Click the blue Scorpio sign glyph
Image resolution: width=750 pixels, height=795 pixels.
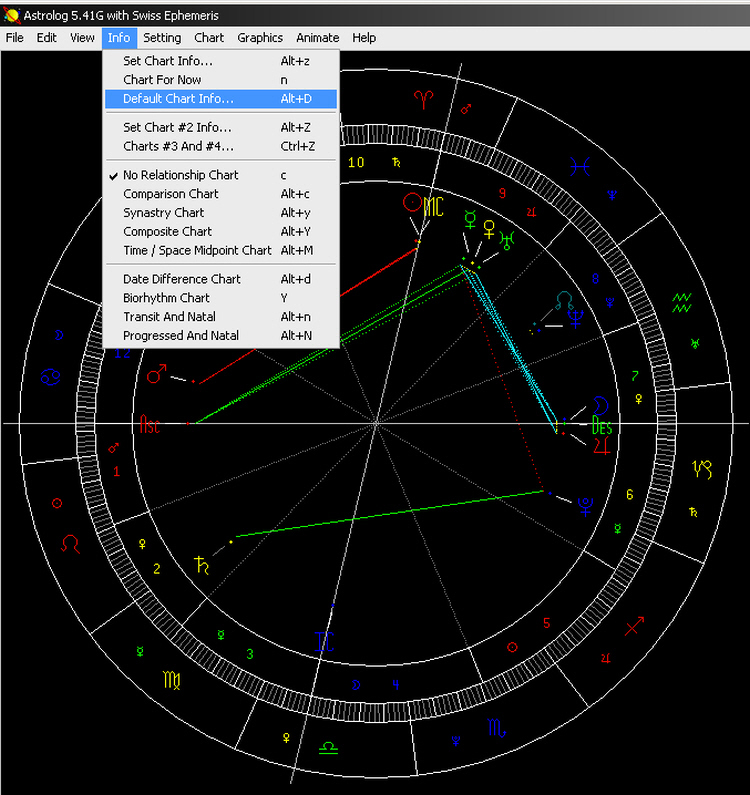tap(496, 728)
